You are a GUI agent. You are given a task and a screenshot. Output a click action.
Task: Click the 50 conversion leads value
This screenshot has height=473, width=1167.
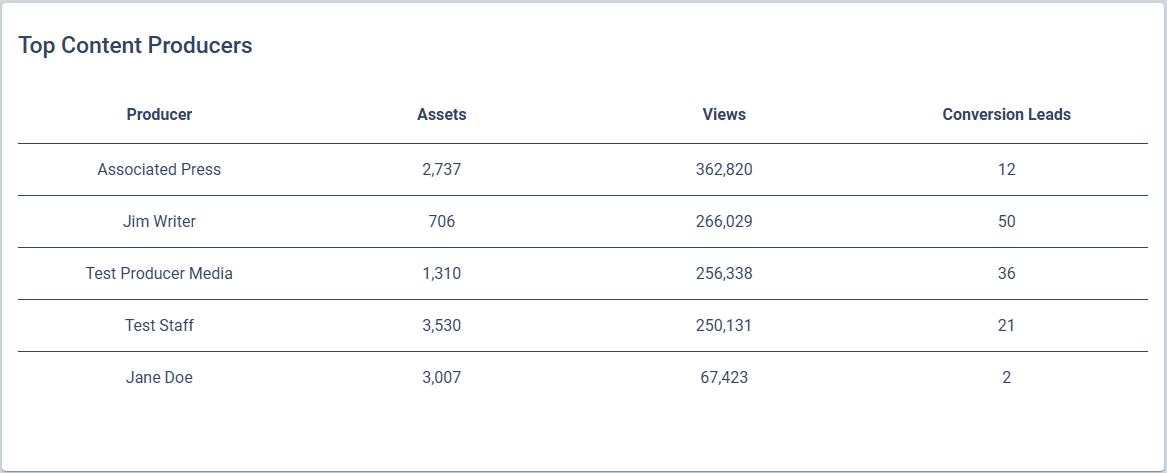coord(1006,222)
